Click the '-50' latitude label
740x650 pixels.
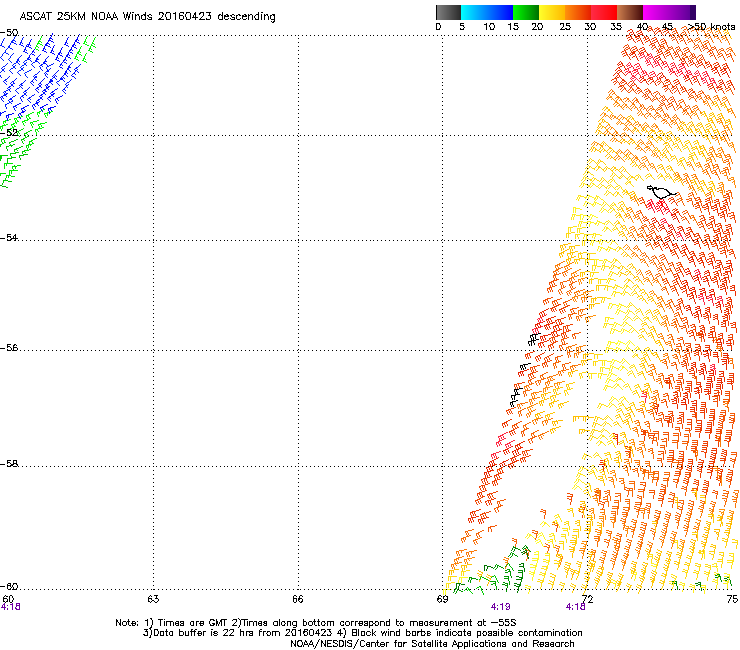pos(9,33)
